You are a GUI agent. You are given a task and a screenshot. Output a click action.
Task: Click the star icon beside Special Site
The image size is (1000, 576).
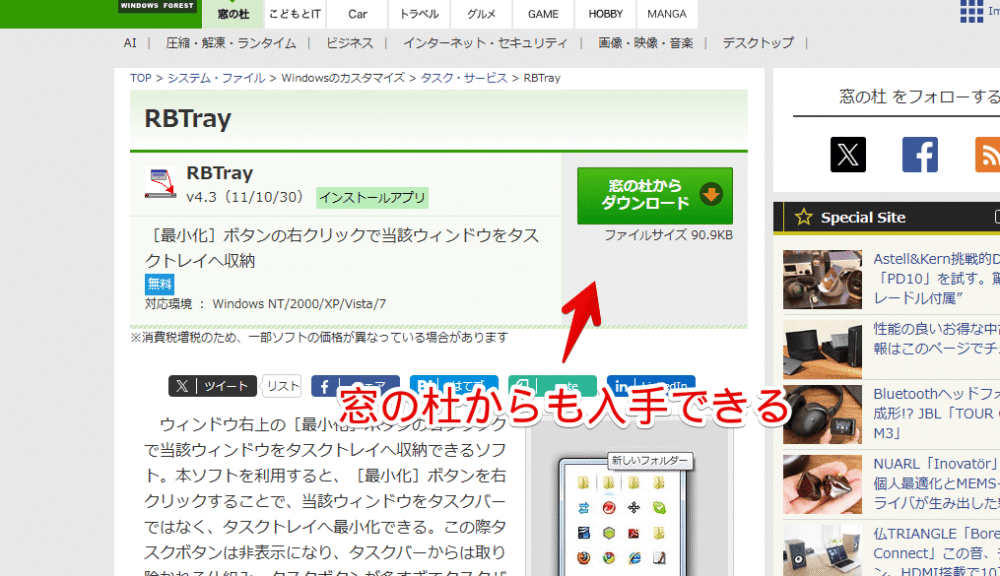tap(802, 218)
